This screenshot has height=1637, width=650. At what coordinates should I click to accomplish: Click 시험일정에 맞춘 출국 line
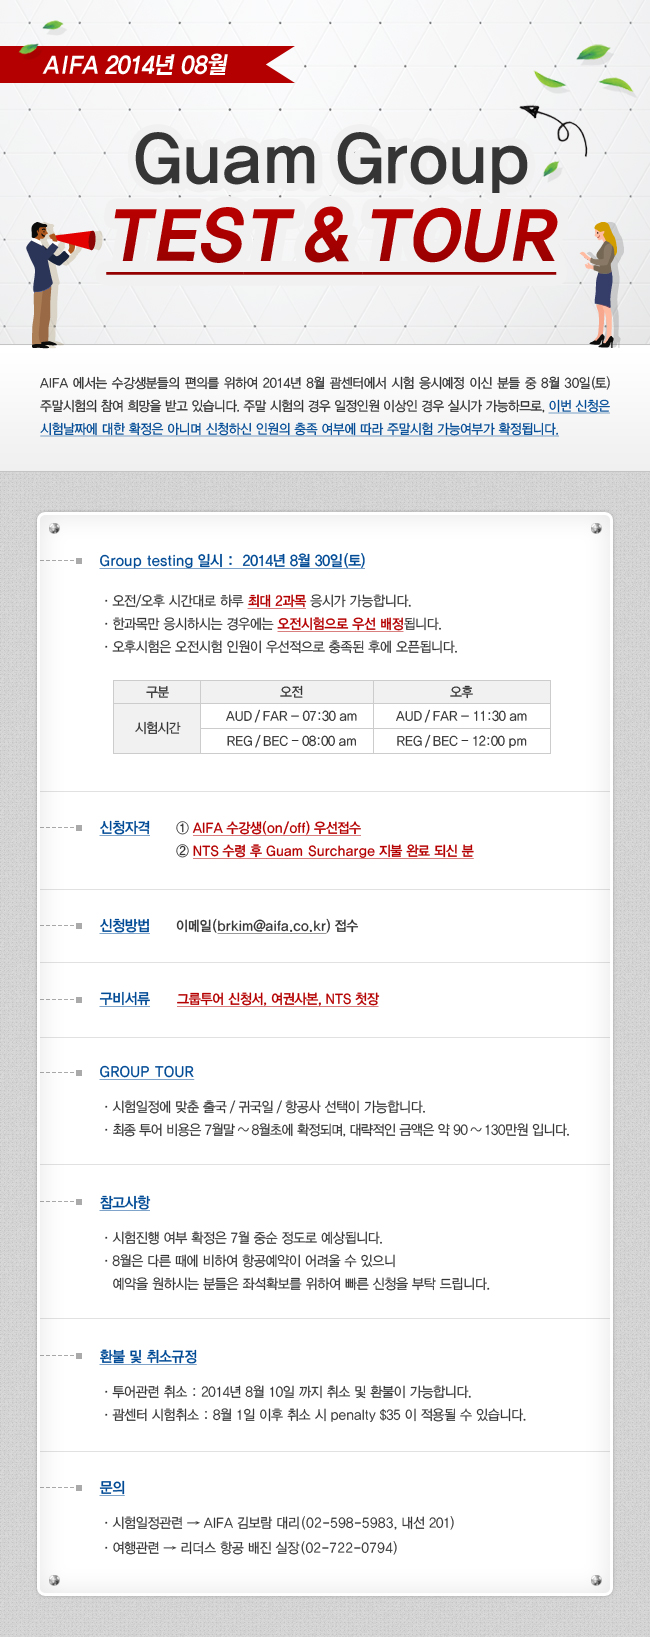265,1107
